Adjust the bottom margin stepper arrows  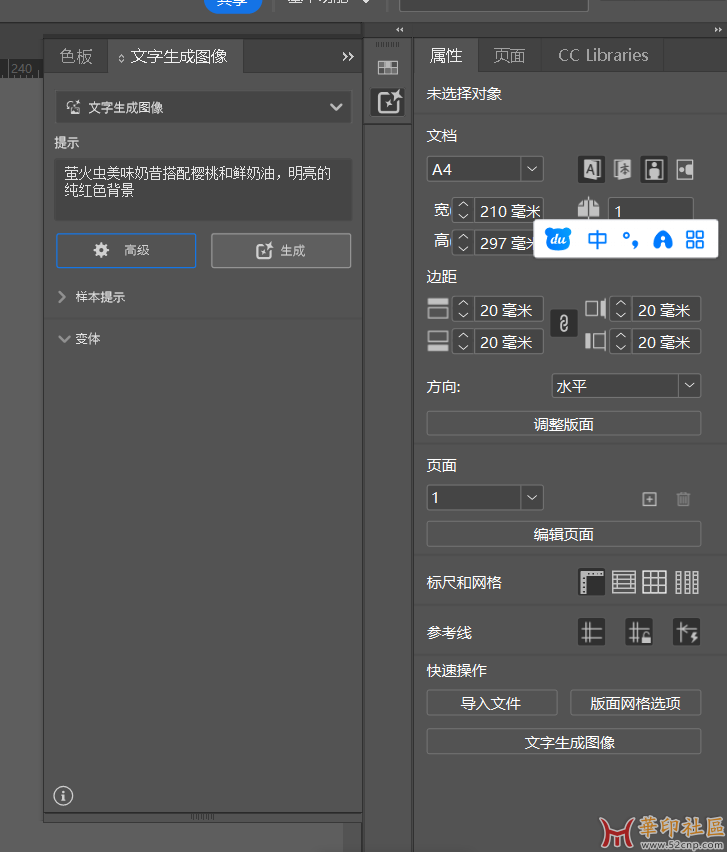tap(463, 342)
